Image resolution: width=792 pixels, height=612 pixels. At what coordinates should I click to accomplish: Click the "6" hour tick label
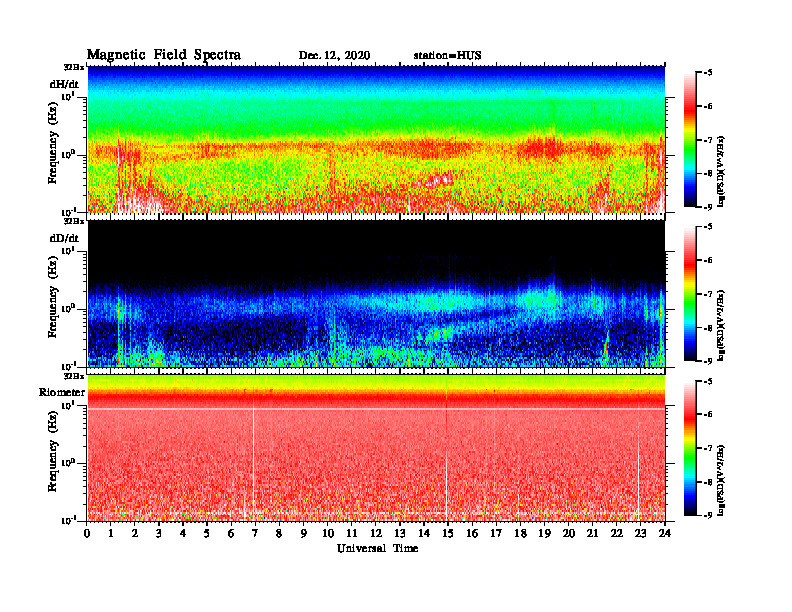231,534
